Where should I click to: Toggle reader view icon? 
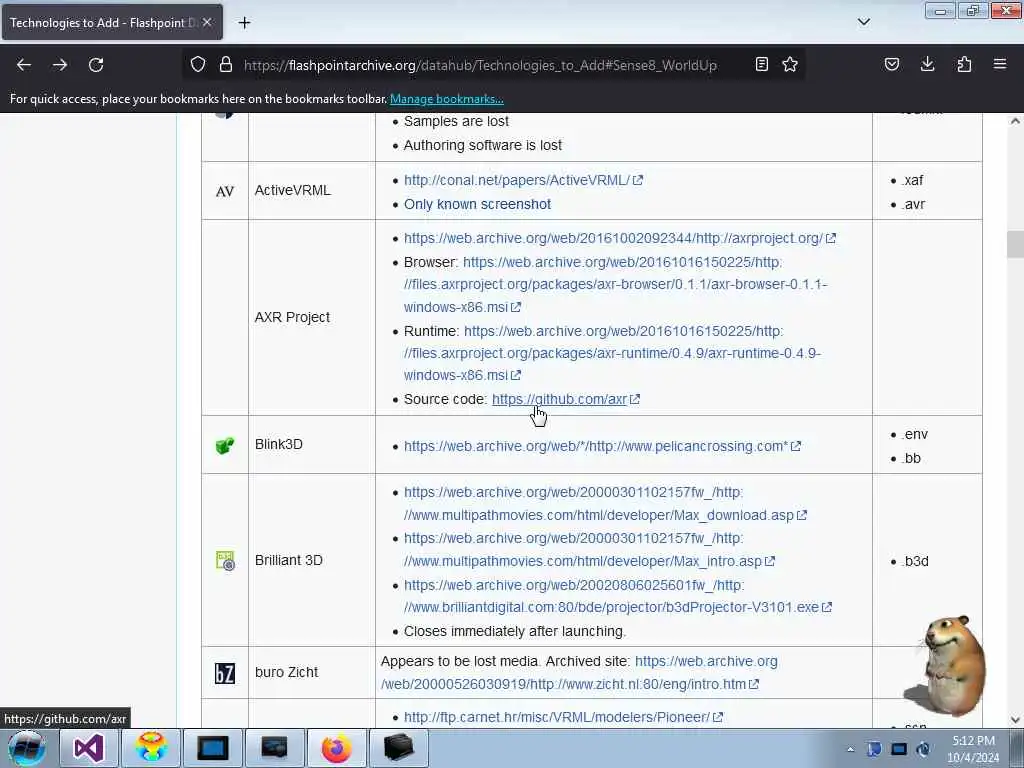pyautogui.click(x=761, y=65)
